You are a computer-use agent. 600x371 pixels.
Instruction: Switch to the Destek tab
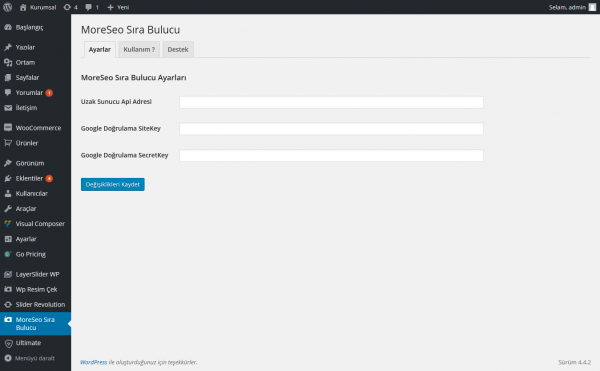click(178, 49)
